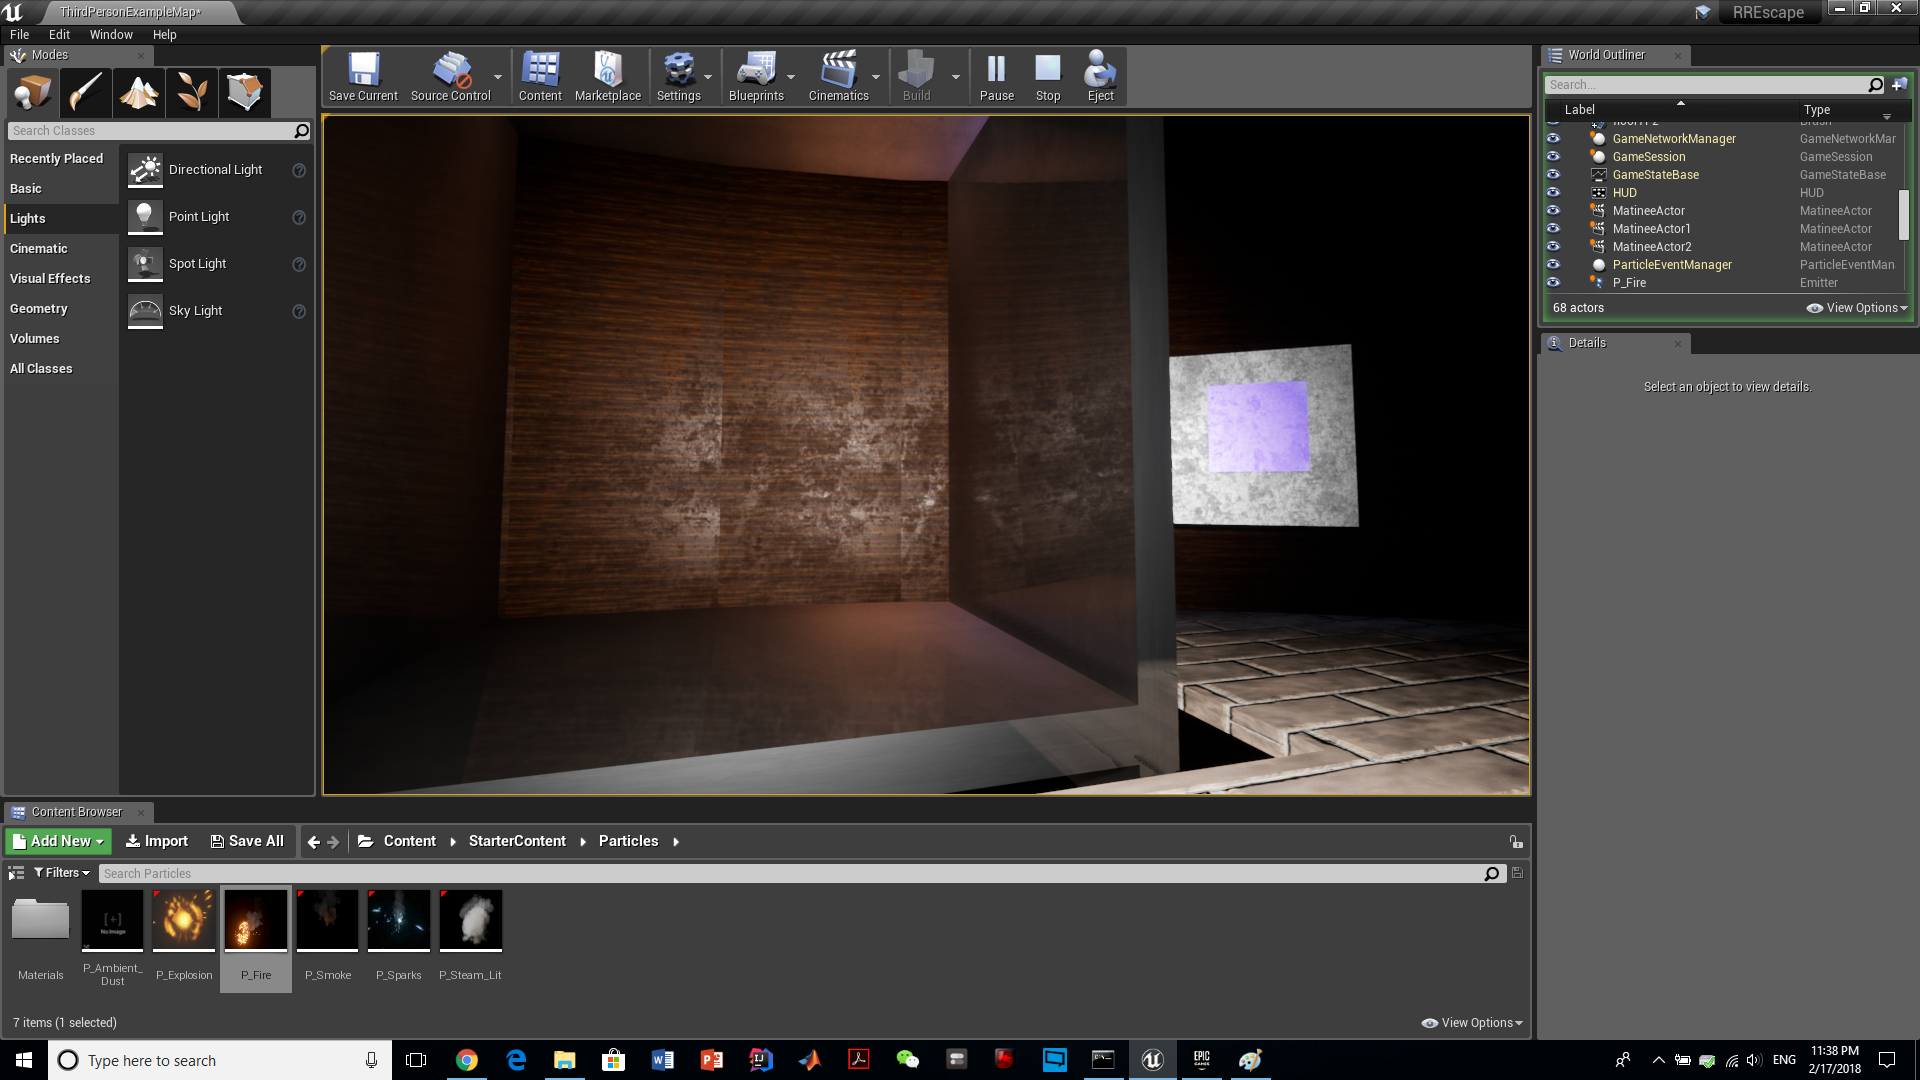Toggle GameSession actor visibility eye

point(1553,156)
